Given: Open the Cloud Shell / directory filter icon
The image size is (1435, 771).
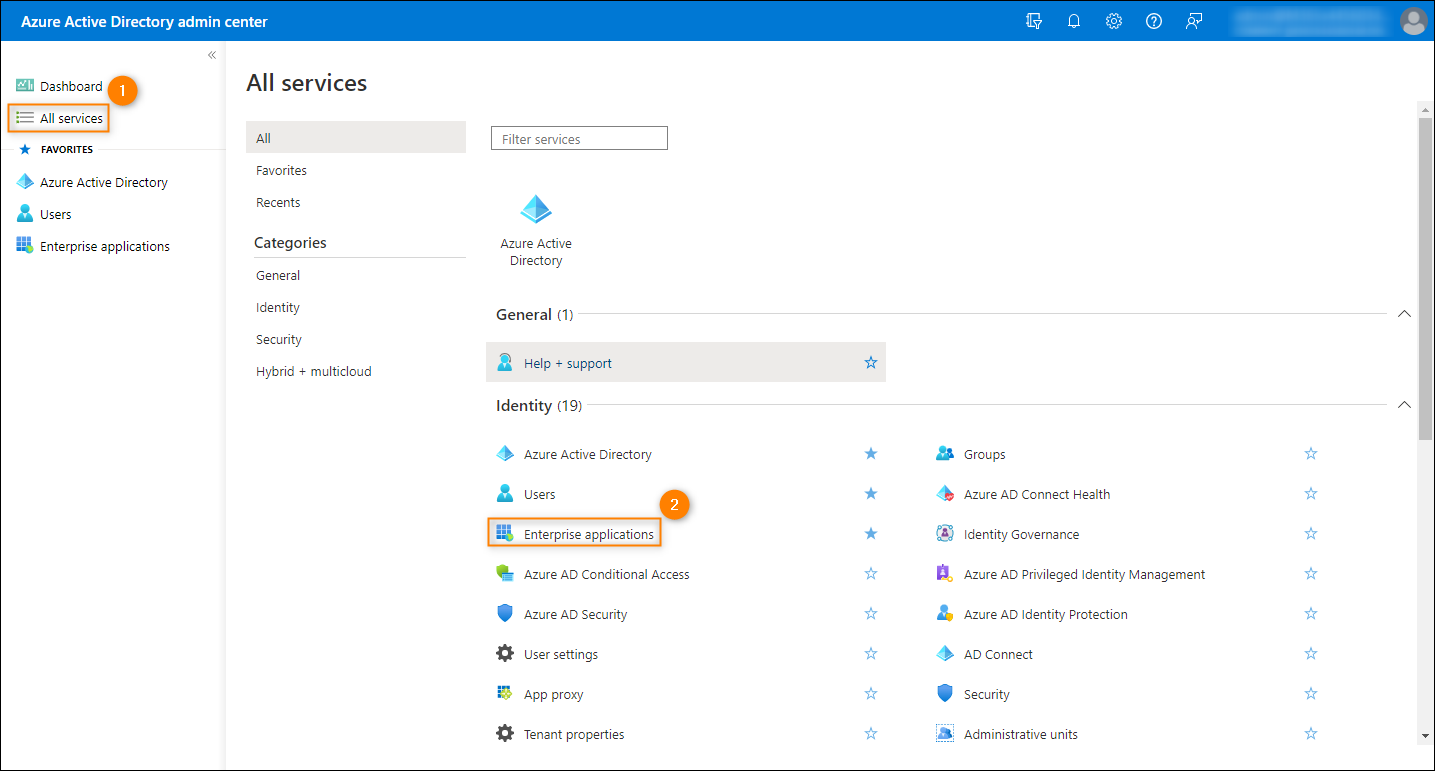Looking at the screenshot, I should pos(1034,21).
